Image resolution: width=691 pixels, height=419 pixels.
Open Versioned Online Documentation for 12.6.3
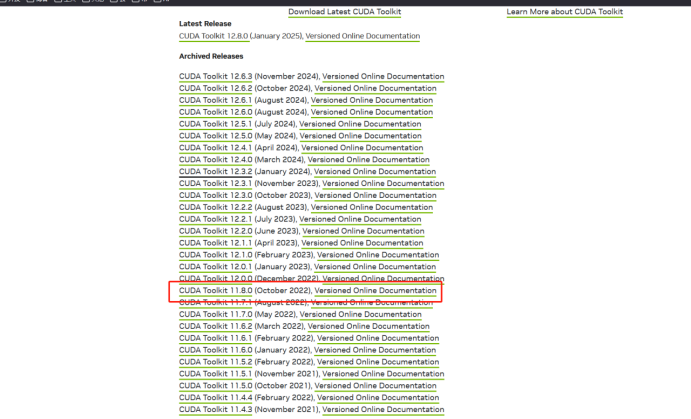pos(383,76)
